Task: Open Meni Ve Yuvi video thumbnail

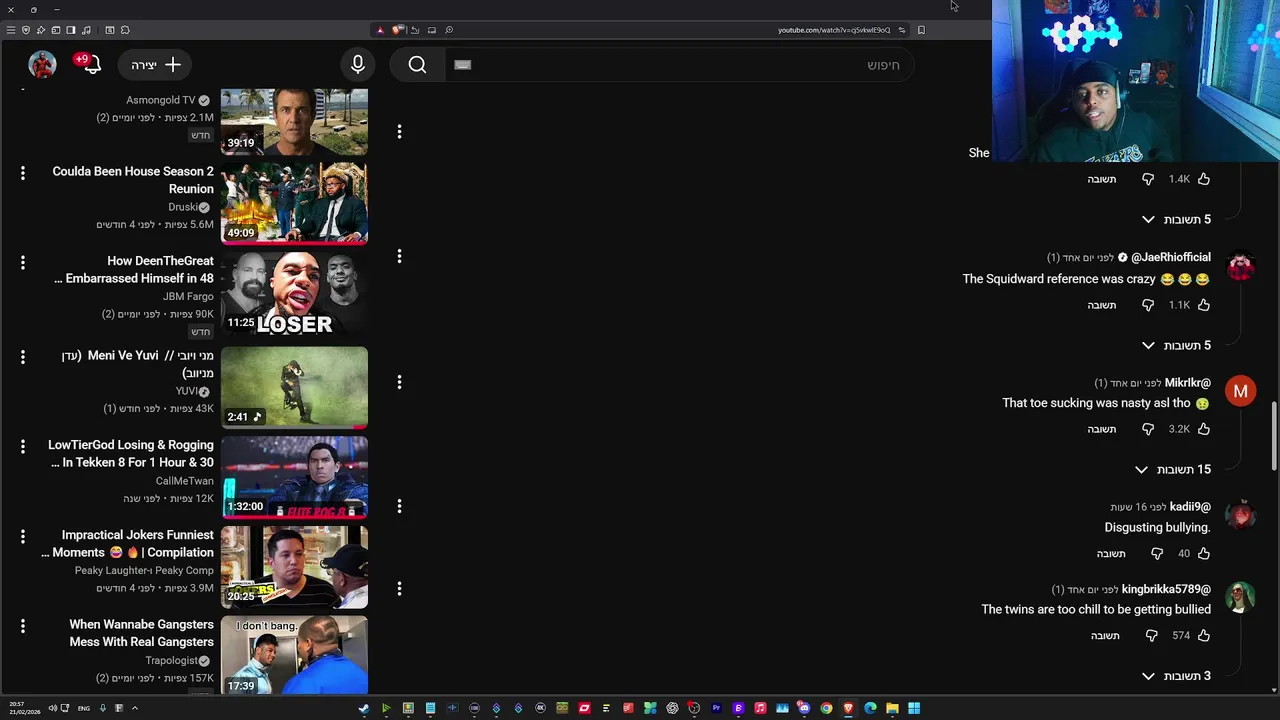Action: (294, 388)
